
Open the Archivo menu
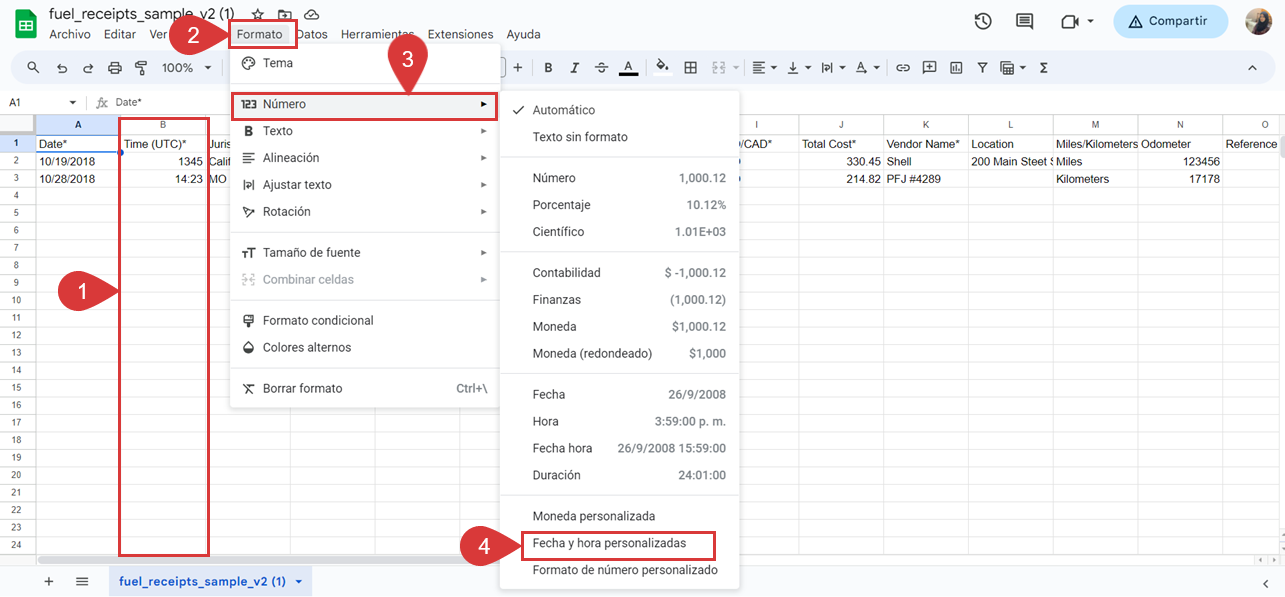pos(70,34)
